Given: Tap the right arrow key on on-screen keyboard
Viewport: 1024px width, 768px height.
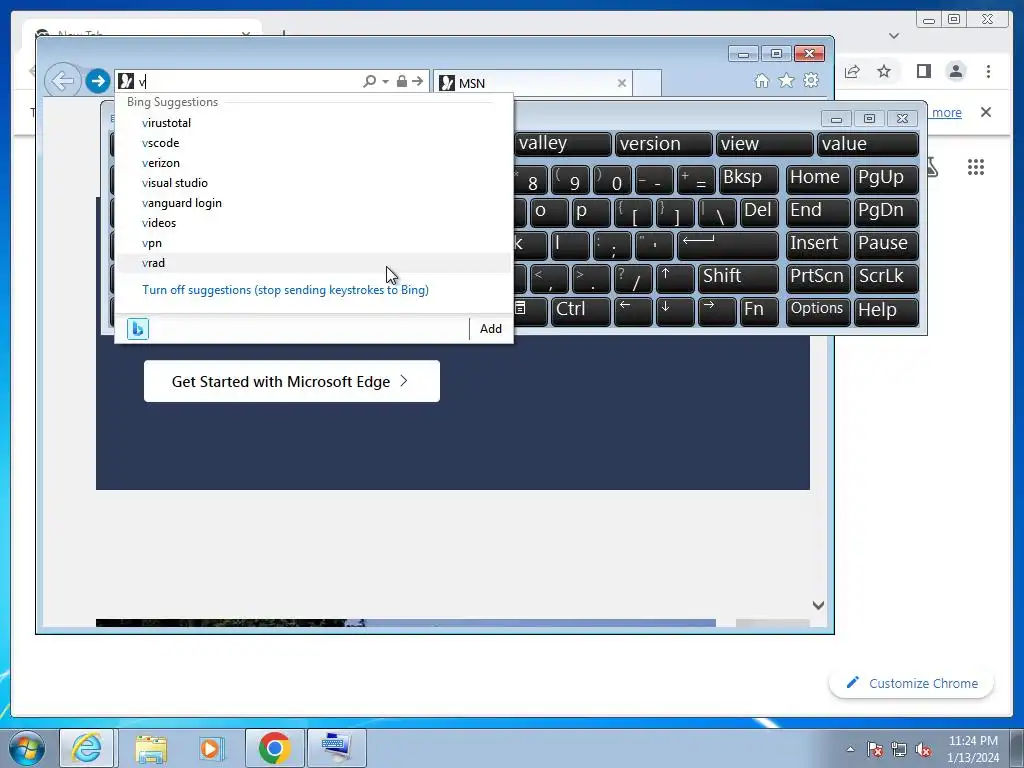Looking at the screenshot, I should [x=717, y=311].
